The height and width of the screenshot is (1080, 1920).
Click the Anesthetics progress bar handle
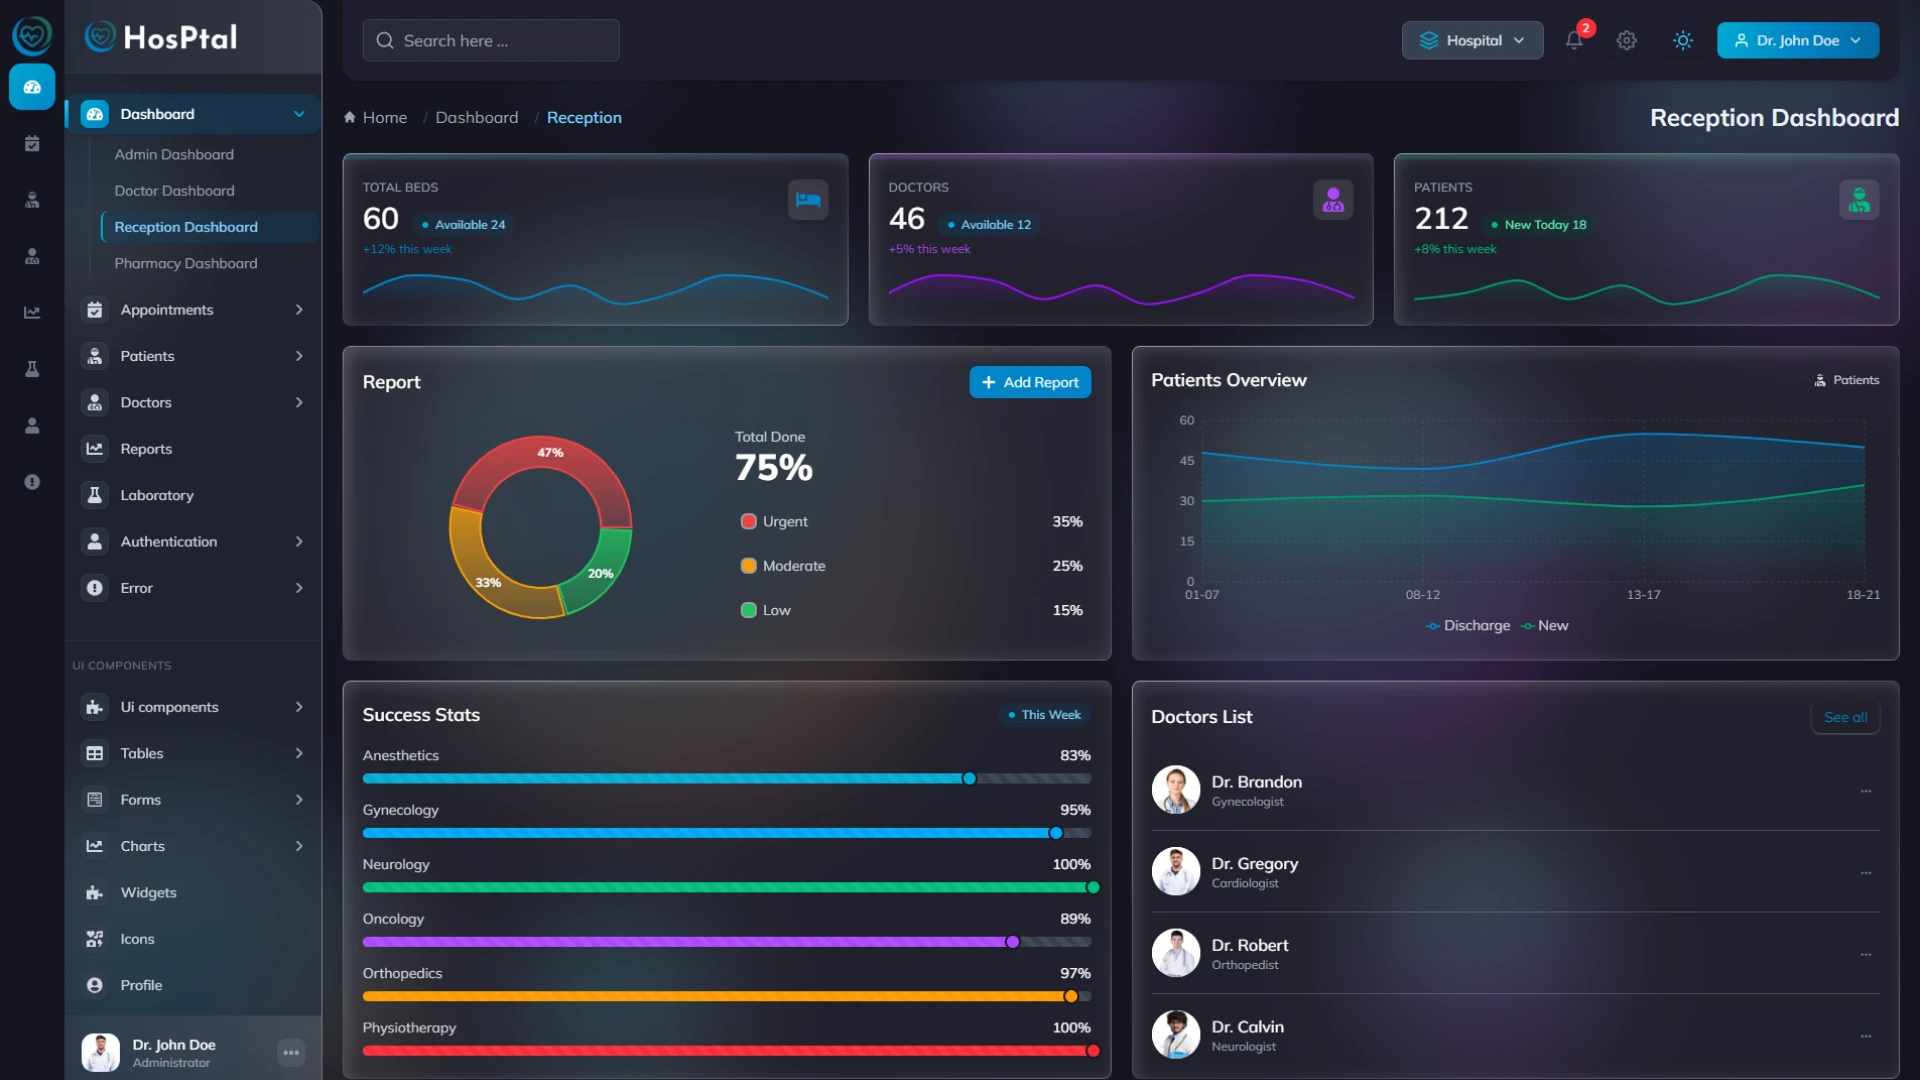tap(969, 779)
